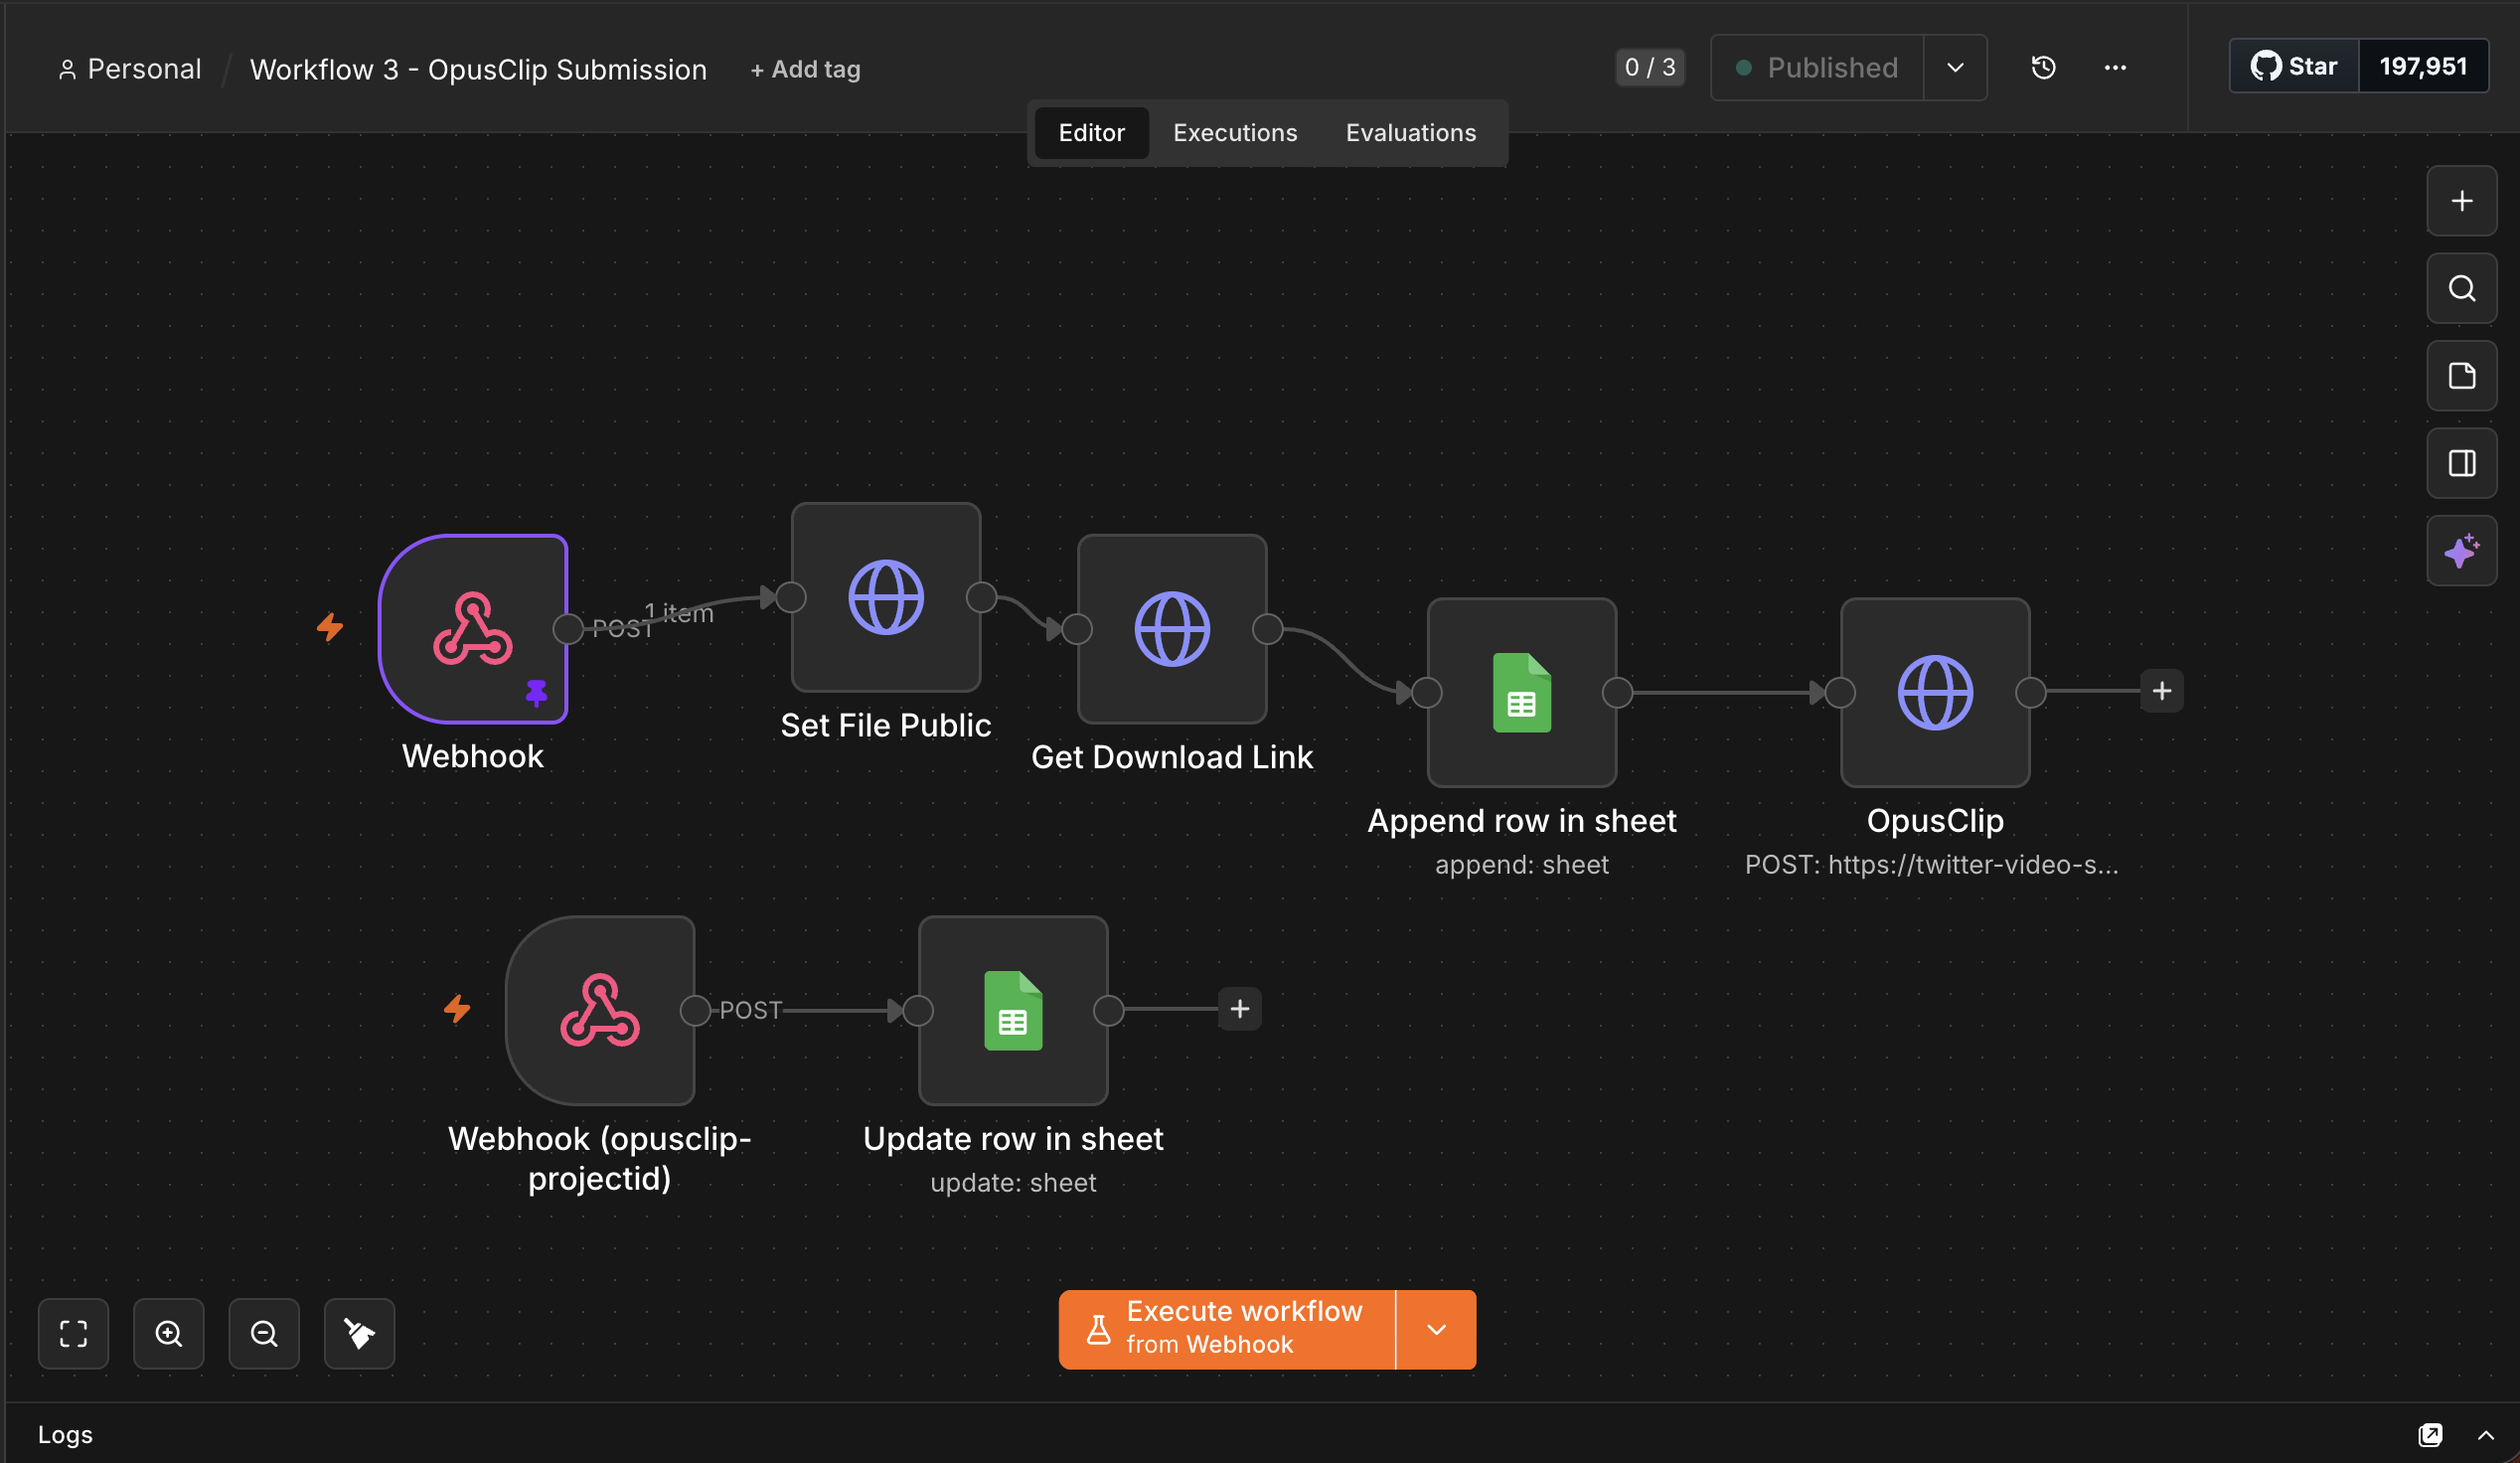Click the POST label after opusclip-projectid webhook
The width and height of the screenshot is (2520, 1463).
click(x=750, y=1010)
